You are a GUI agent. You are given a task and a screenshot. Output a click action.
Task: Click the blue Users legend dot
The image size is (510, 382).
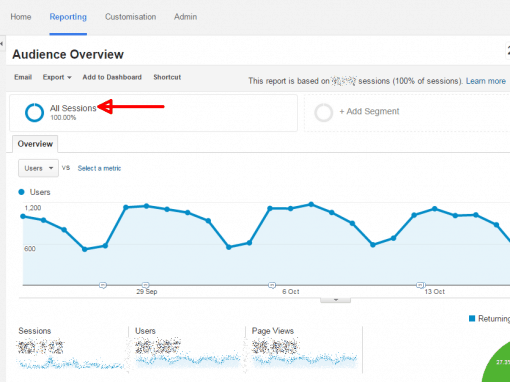pyautogui.click(x=22, y=192)
